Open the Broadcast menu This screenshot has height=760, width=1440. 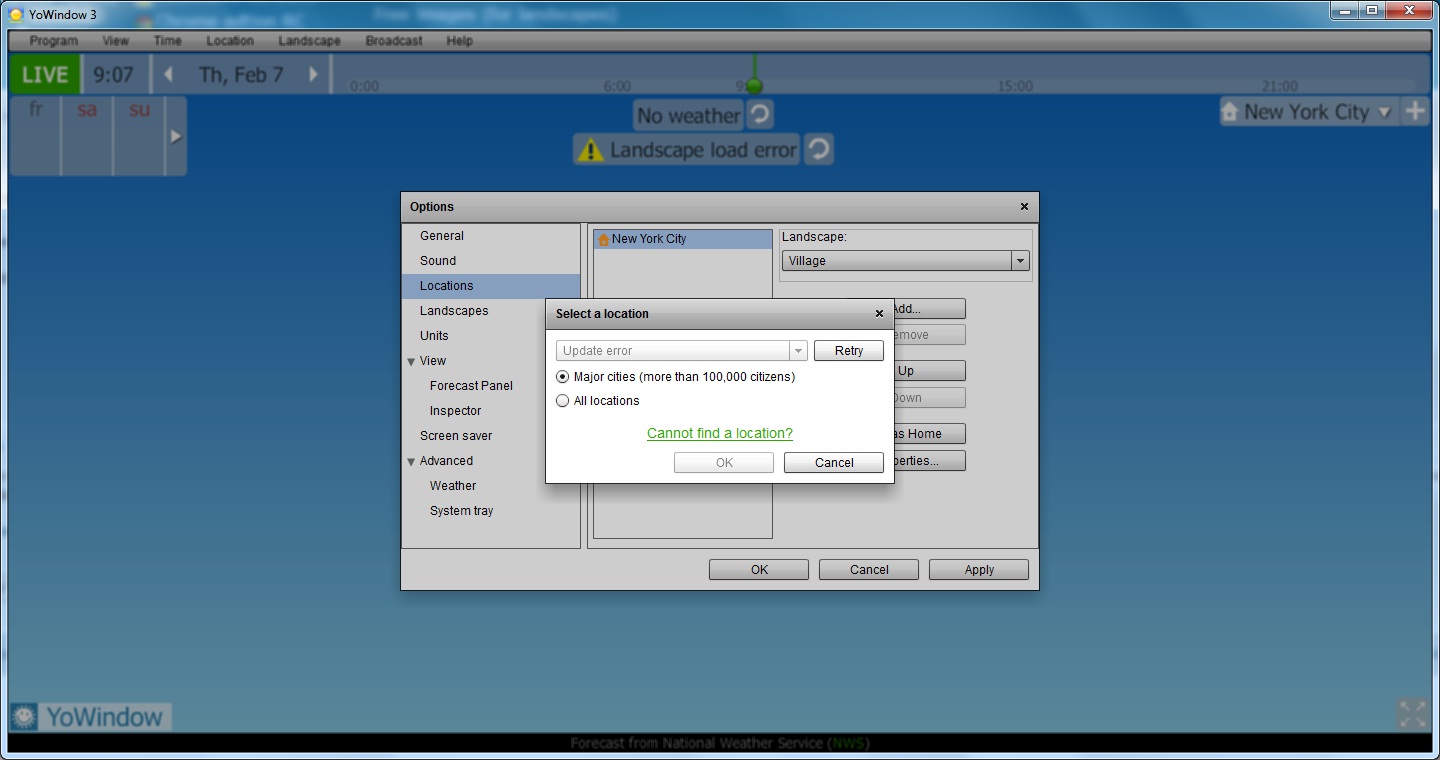394,41
